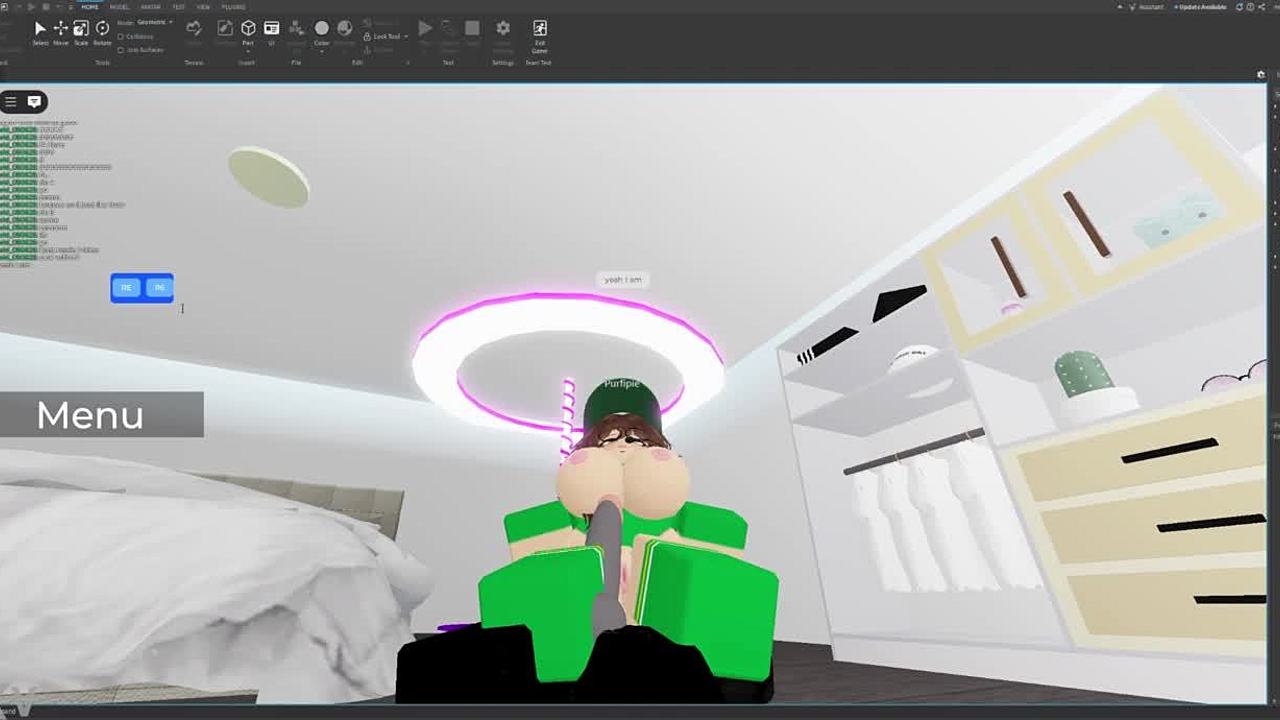
Task: Choose the Select tool in the toolbar
Action: [x=40, y=30]
